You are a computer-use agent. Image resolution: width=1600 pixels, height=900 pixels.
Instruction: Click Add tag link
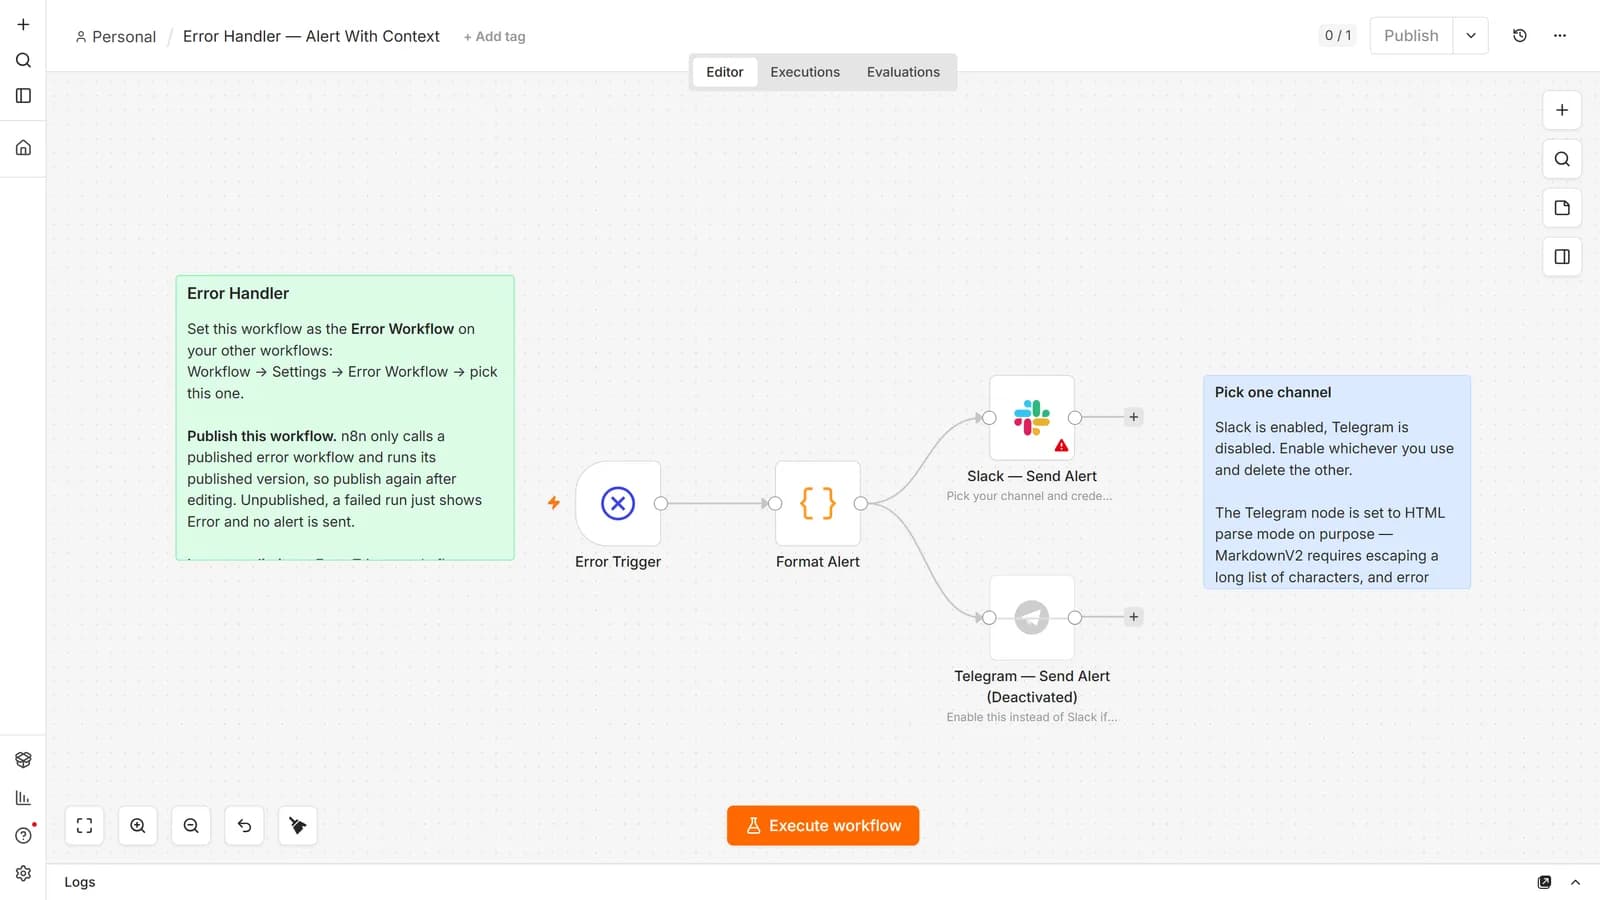point(494,37)
